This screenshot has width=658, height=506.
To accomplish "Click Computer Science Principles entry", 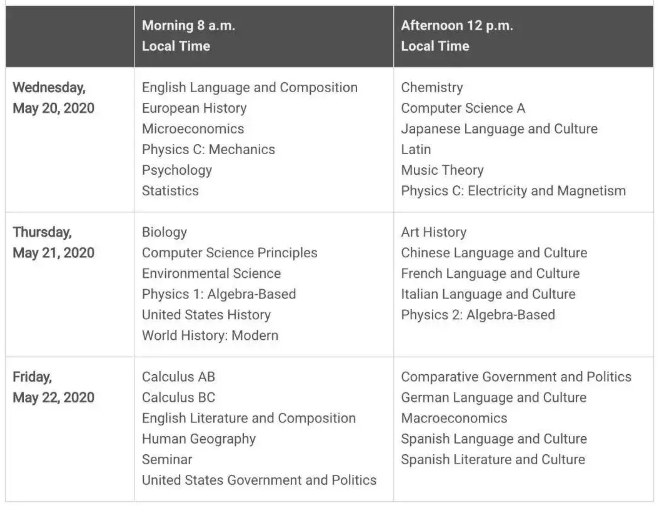I will [x=230, y=253].
